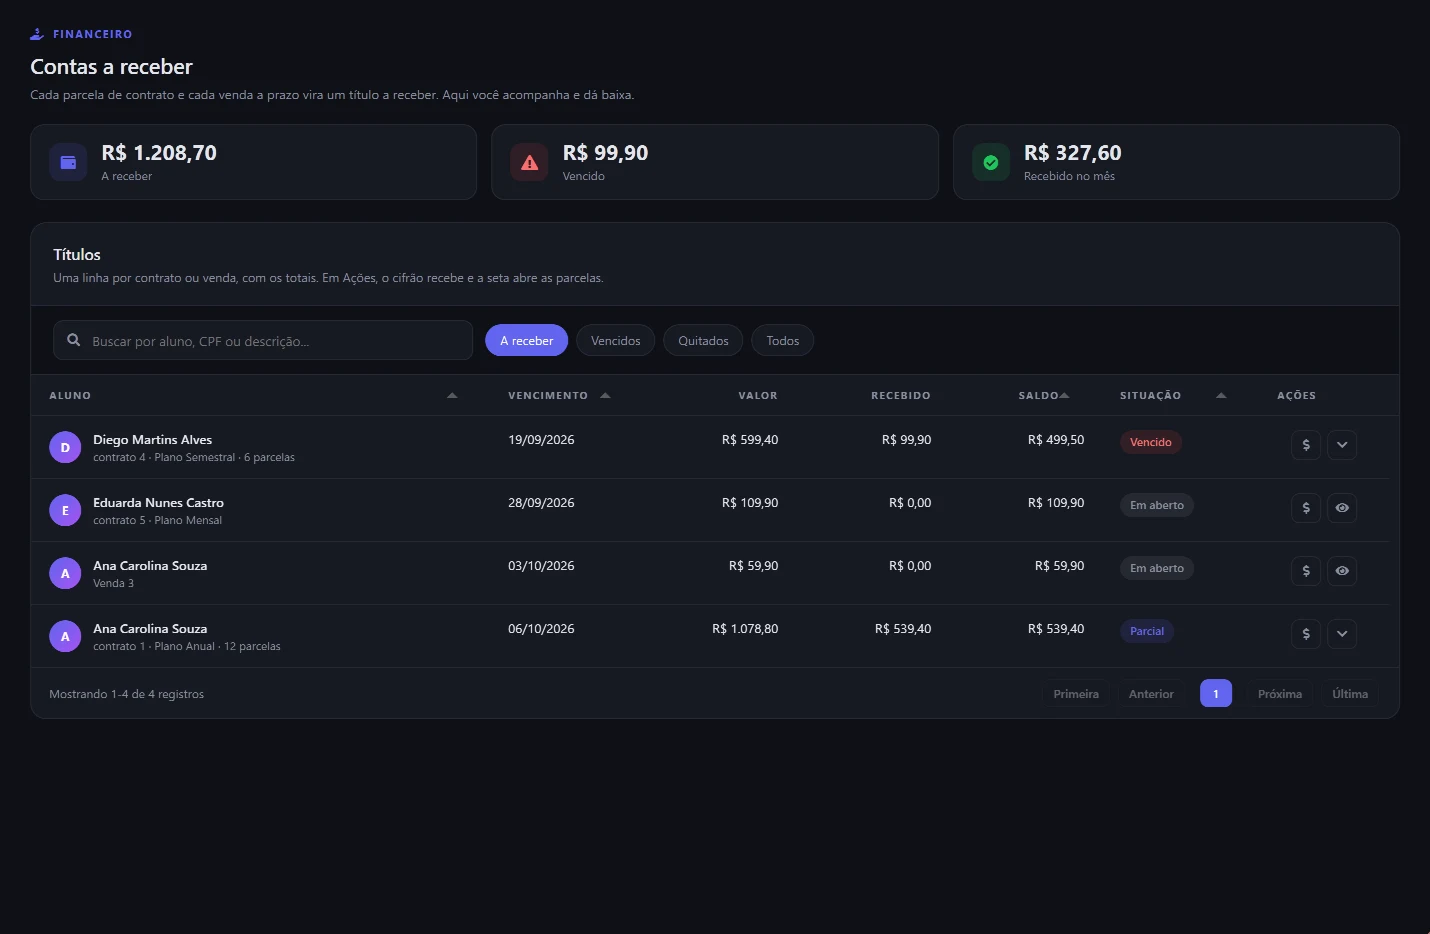This screenshot has height=934, width=1430.
Task: Click the Vencido status badge for Diego
Action: pyautogui.click(x=1151, y=442)
